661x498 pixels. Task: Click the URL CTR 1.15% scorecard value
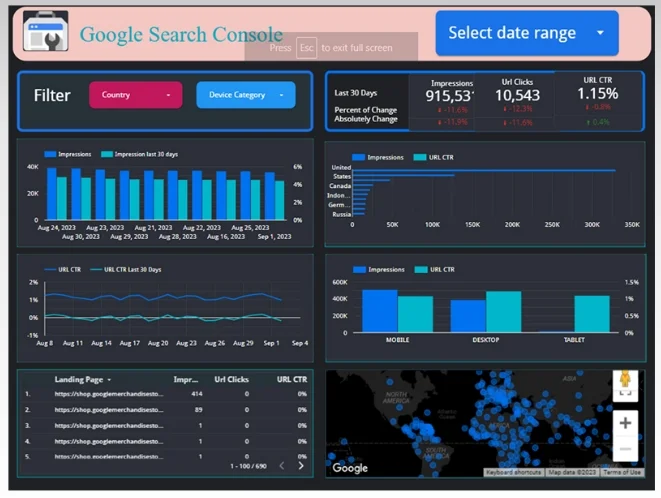(598, 94)
